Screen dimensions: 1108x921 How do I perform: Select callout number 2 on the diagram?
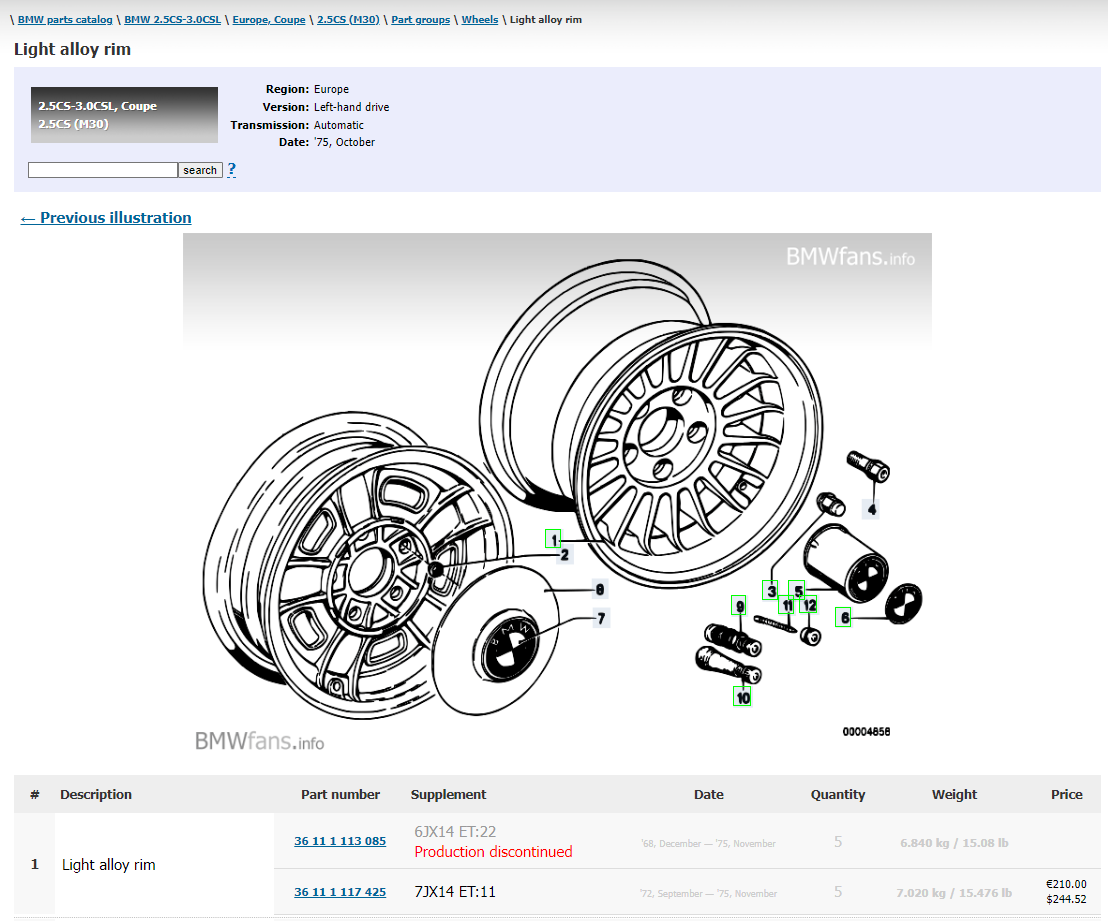[565, 555]
